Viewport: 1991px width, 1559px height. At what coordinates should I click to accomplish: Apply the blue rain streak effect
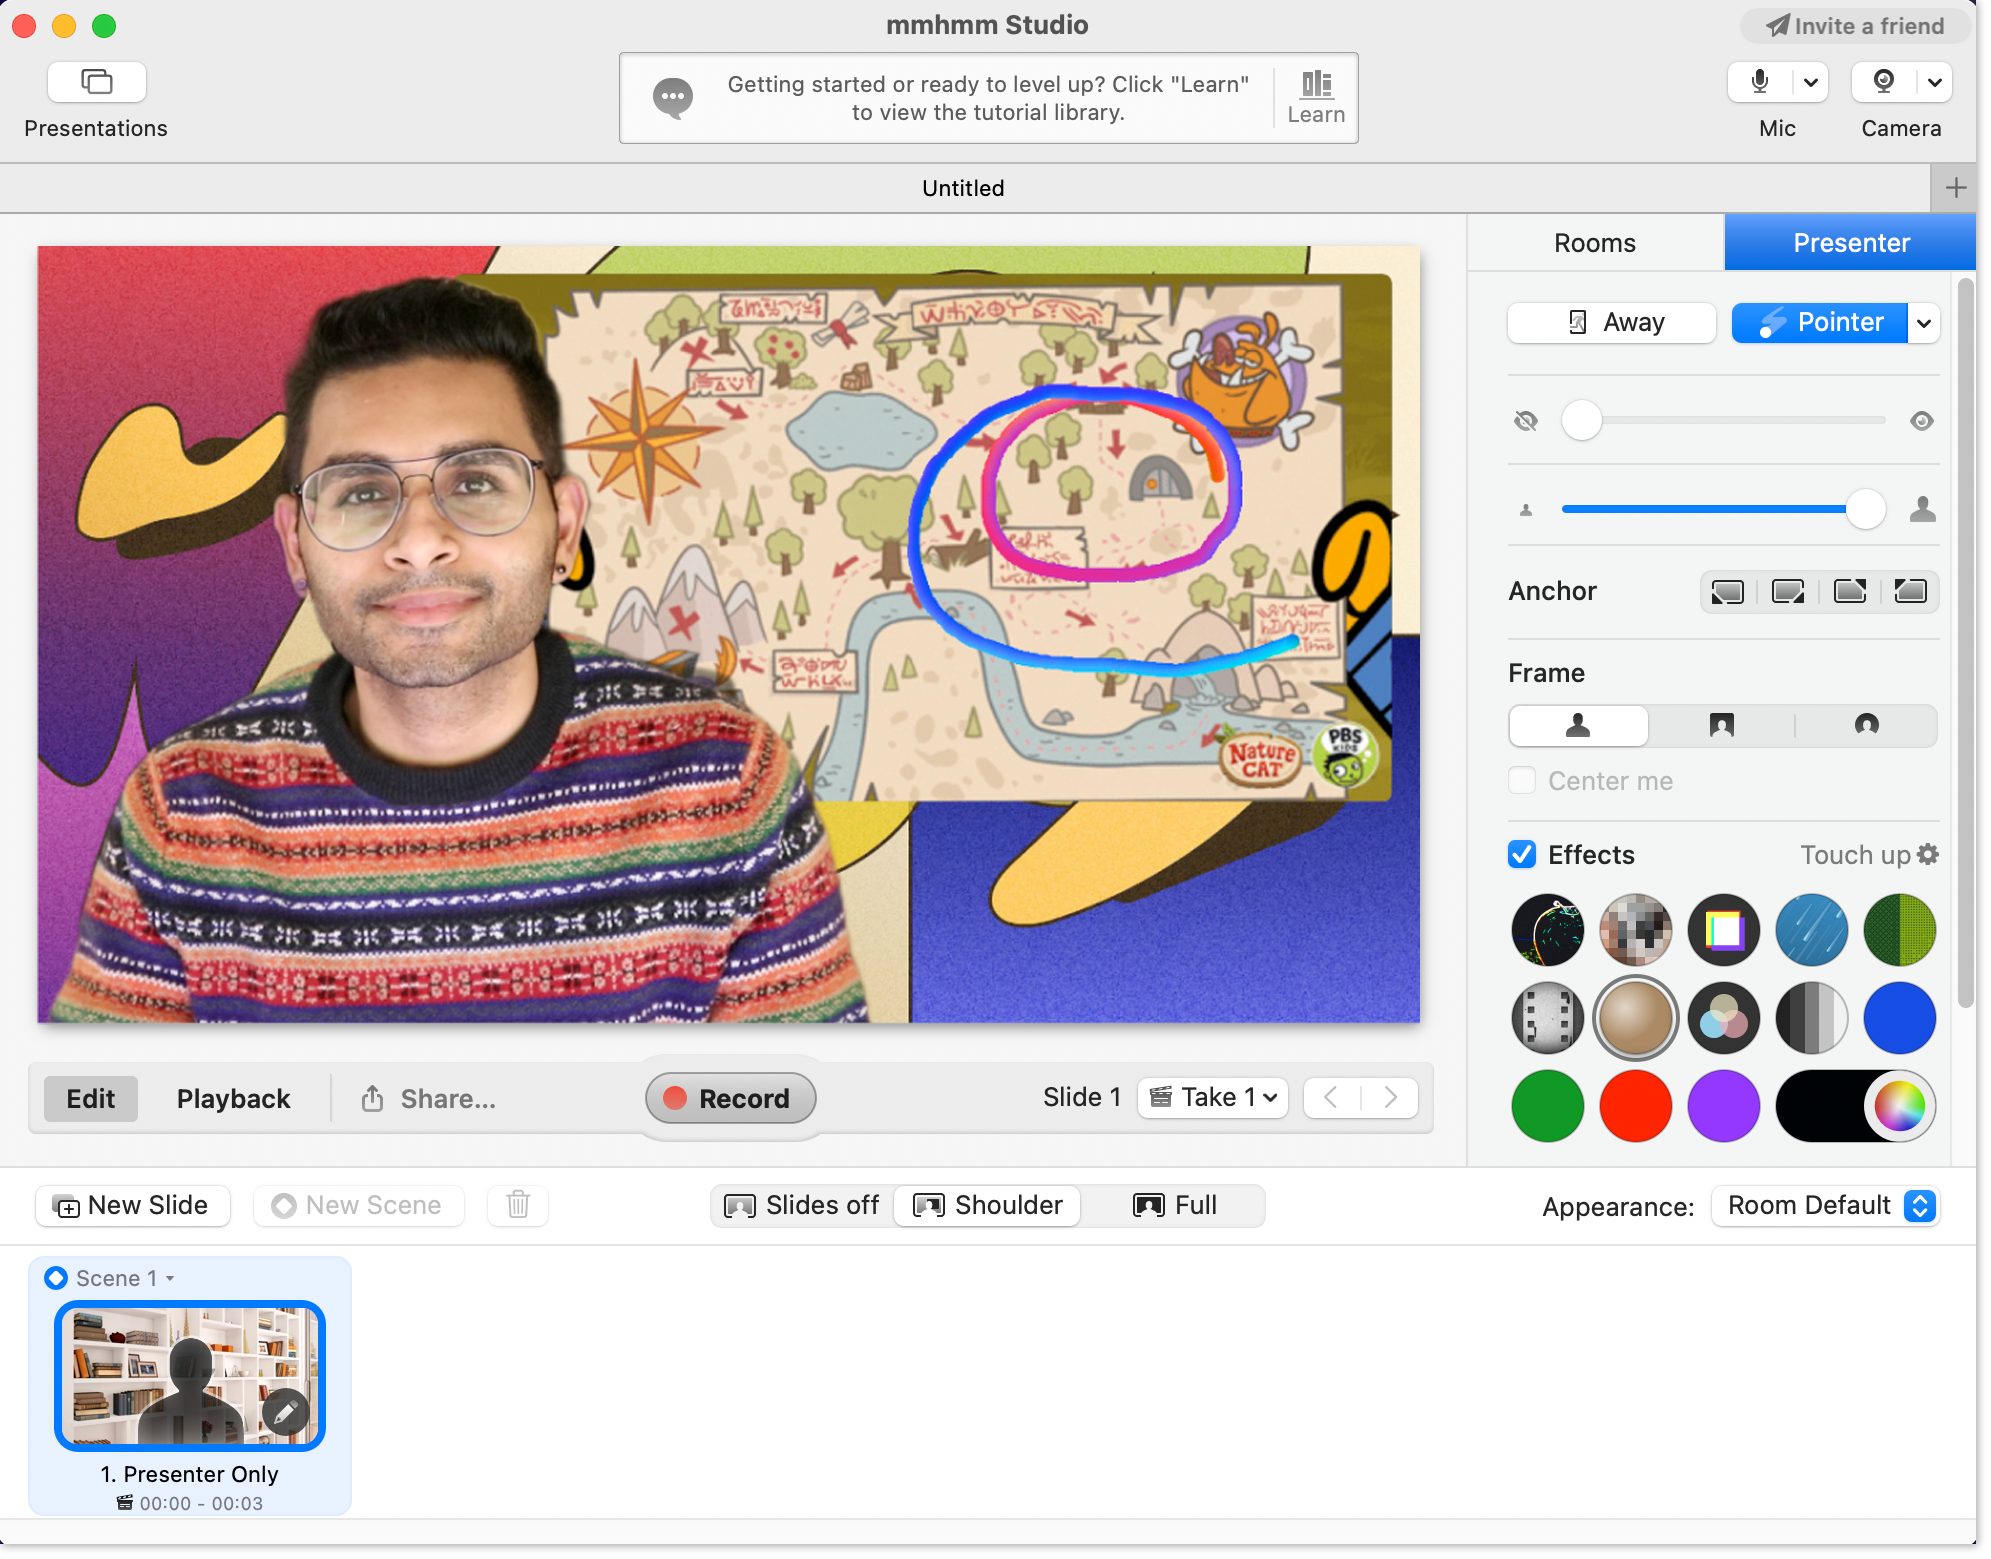[x=1811, y=930]
